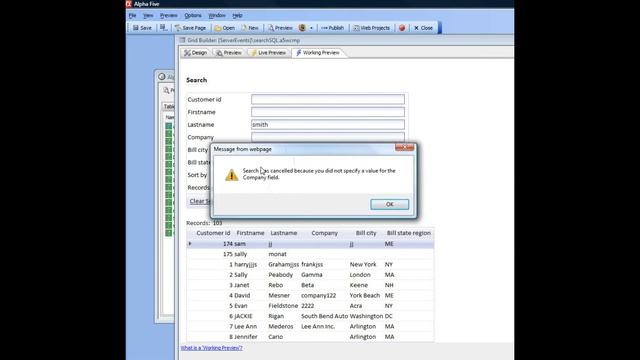This screenshot has width=640, height=360.
Task: Click the Customer id column header
Action: pyautogui.click(x=213, y=233)
